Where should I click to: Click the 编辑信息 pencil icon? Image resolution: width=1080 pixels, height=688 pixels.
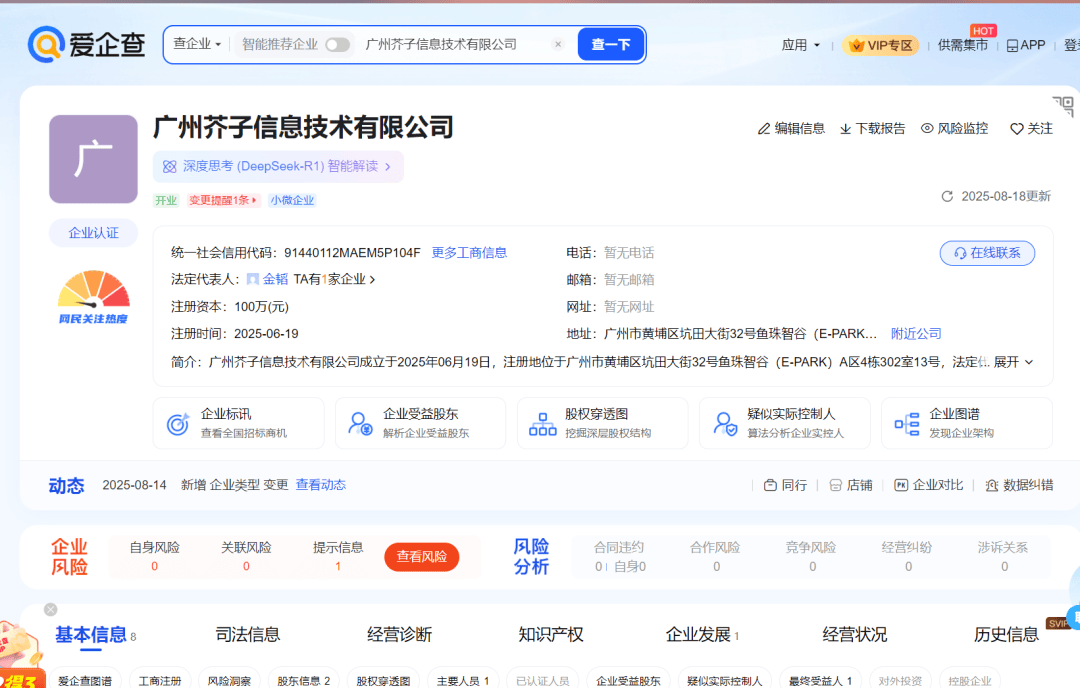764,129
